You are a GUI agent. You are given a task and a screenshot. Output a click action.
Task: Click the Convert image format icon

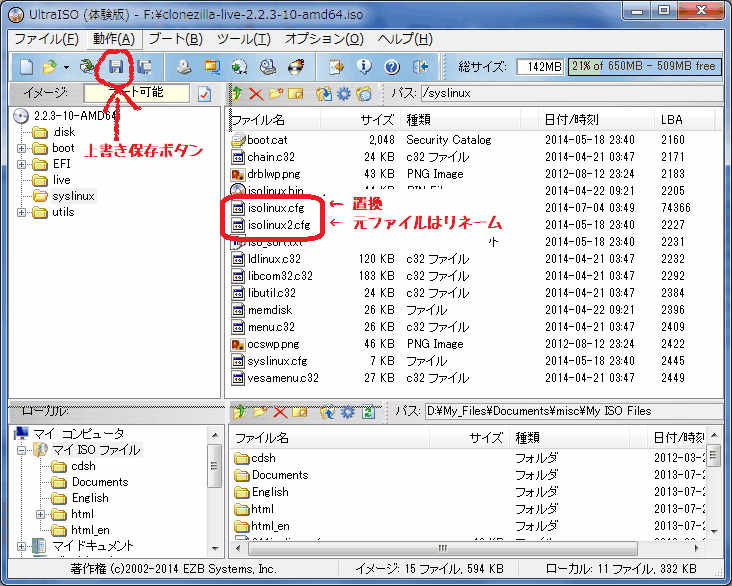click(212, 67)
